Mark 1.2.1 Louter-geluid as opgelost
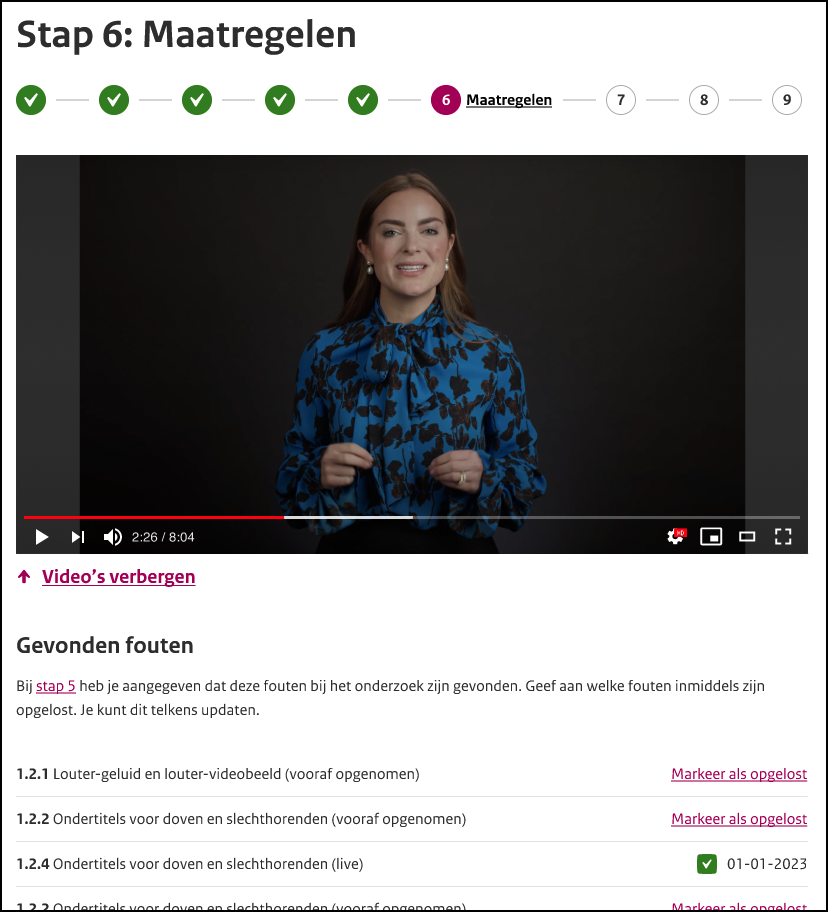 click(x=739, y=774)
